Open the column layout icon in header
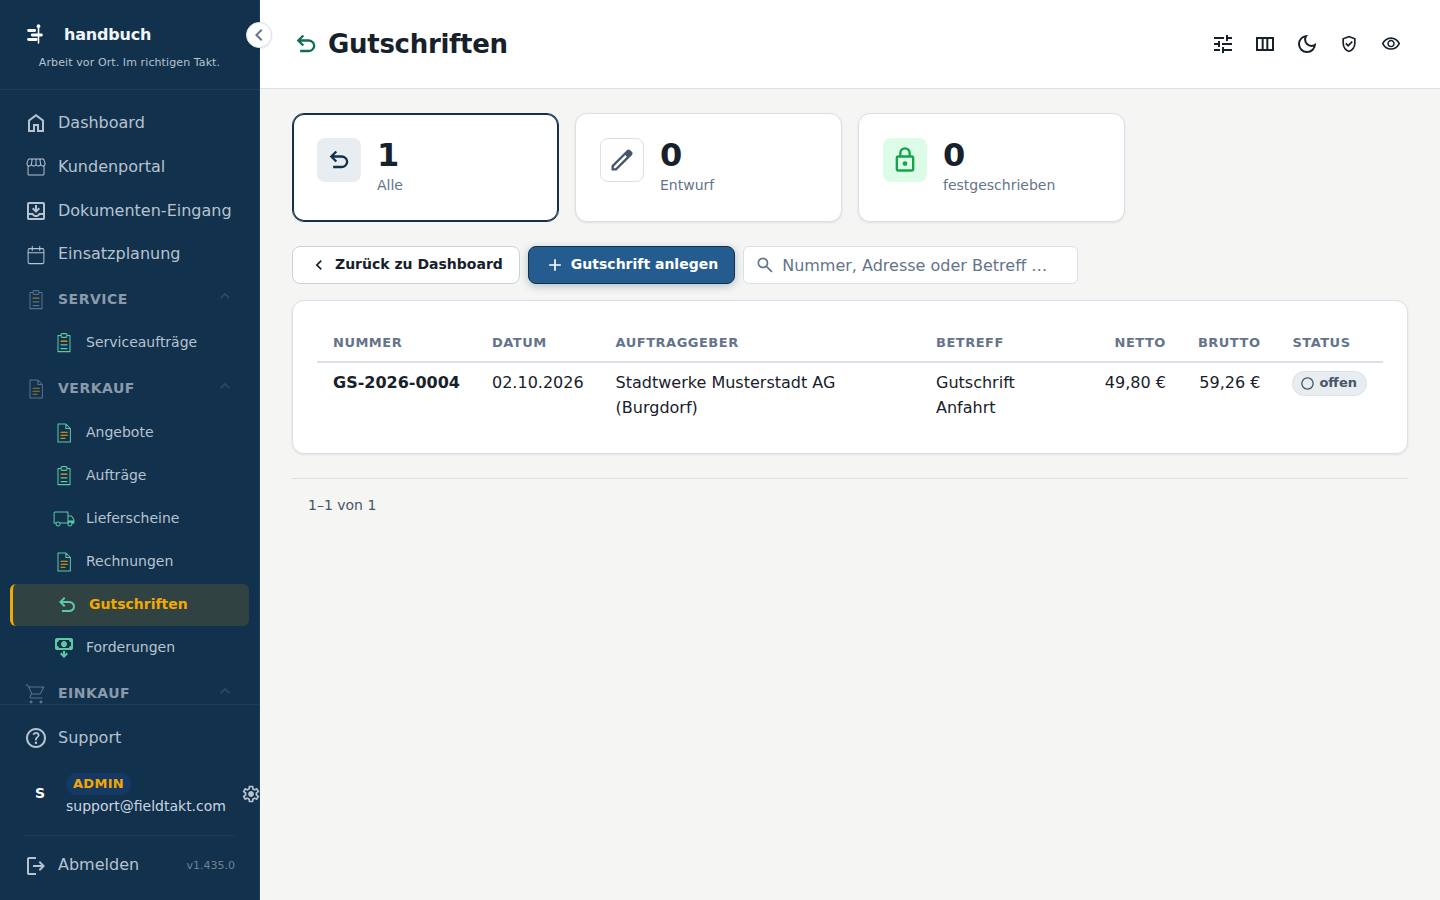The width and height of the screenshot is (1440, 900). tap(1265, 44)
